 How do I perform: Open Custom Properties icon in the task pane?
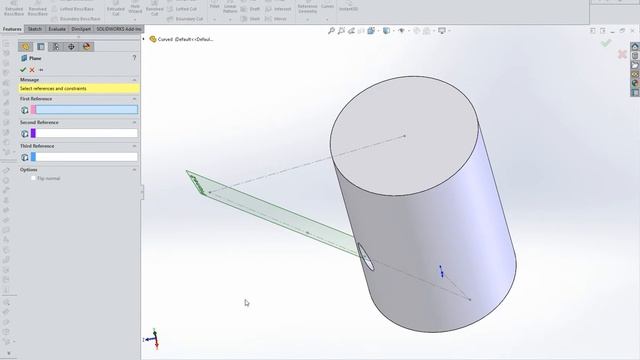(x=635, y=93)
